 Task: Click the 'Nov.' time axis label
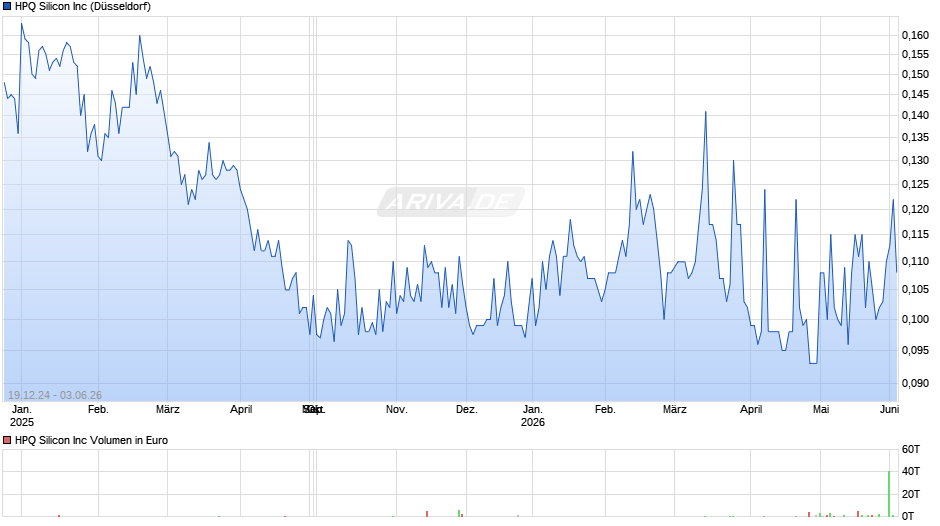[x=396, y=409]
